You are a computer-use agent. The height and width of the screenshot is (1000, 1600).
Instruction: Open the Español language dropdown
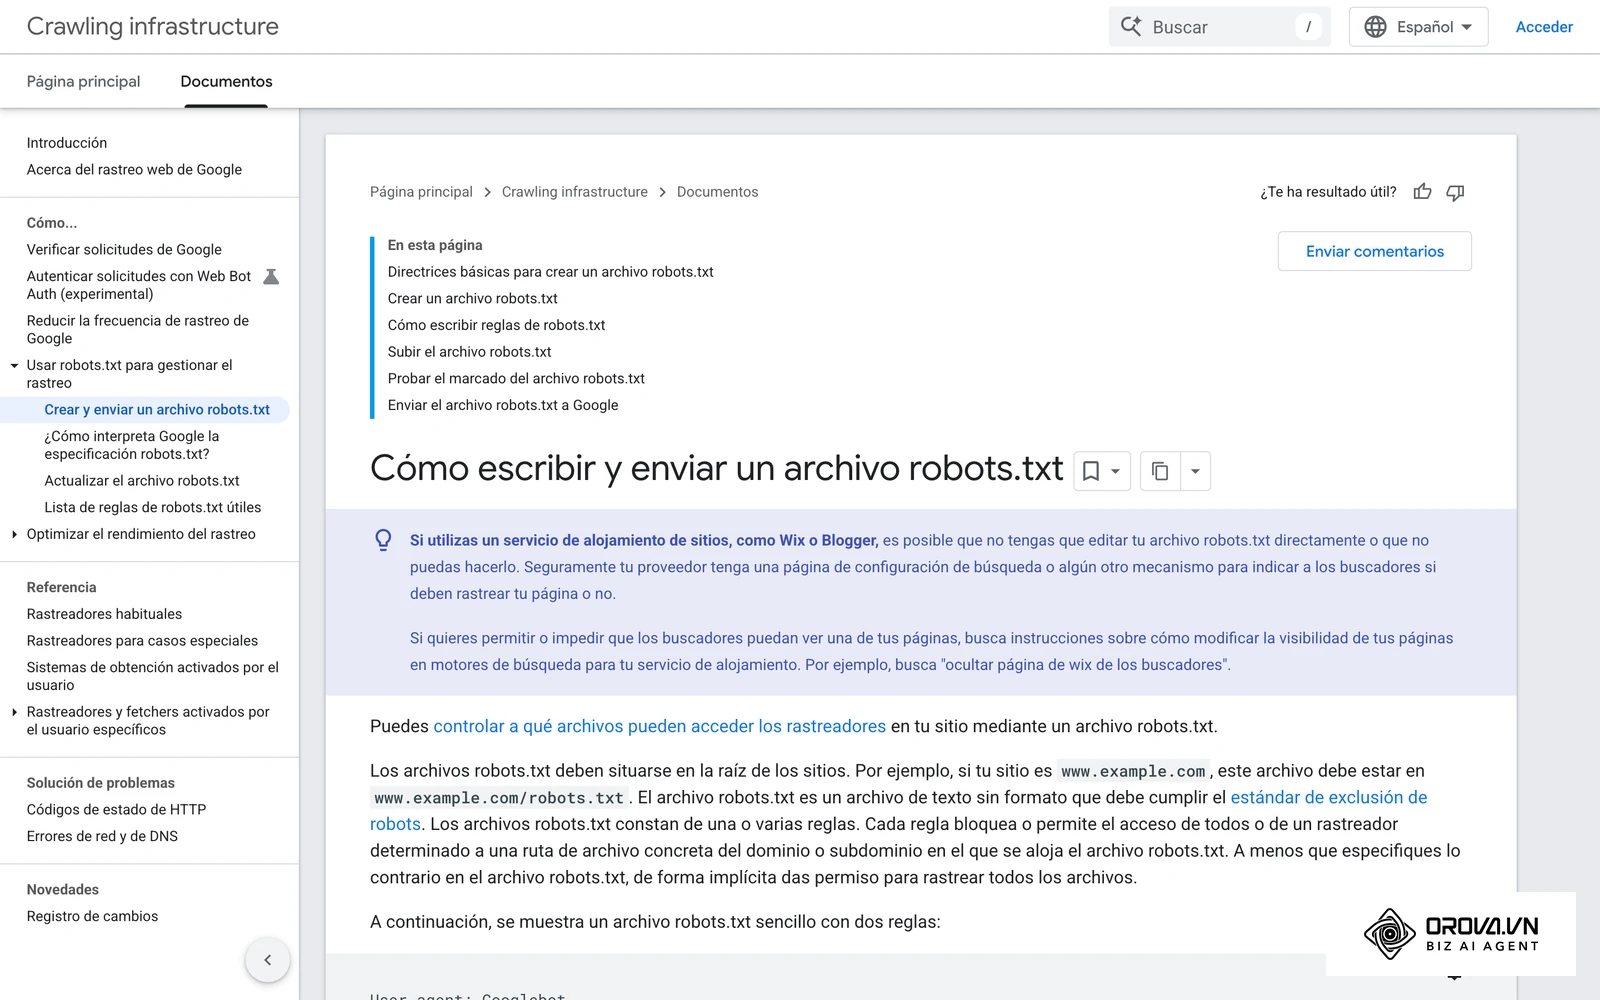(1418, 27)
